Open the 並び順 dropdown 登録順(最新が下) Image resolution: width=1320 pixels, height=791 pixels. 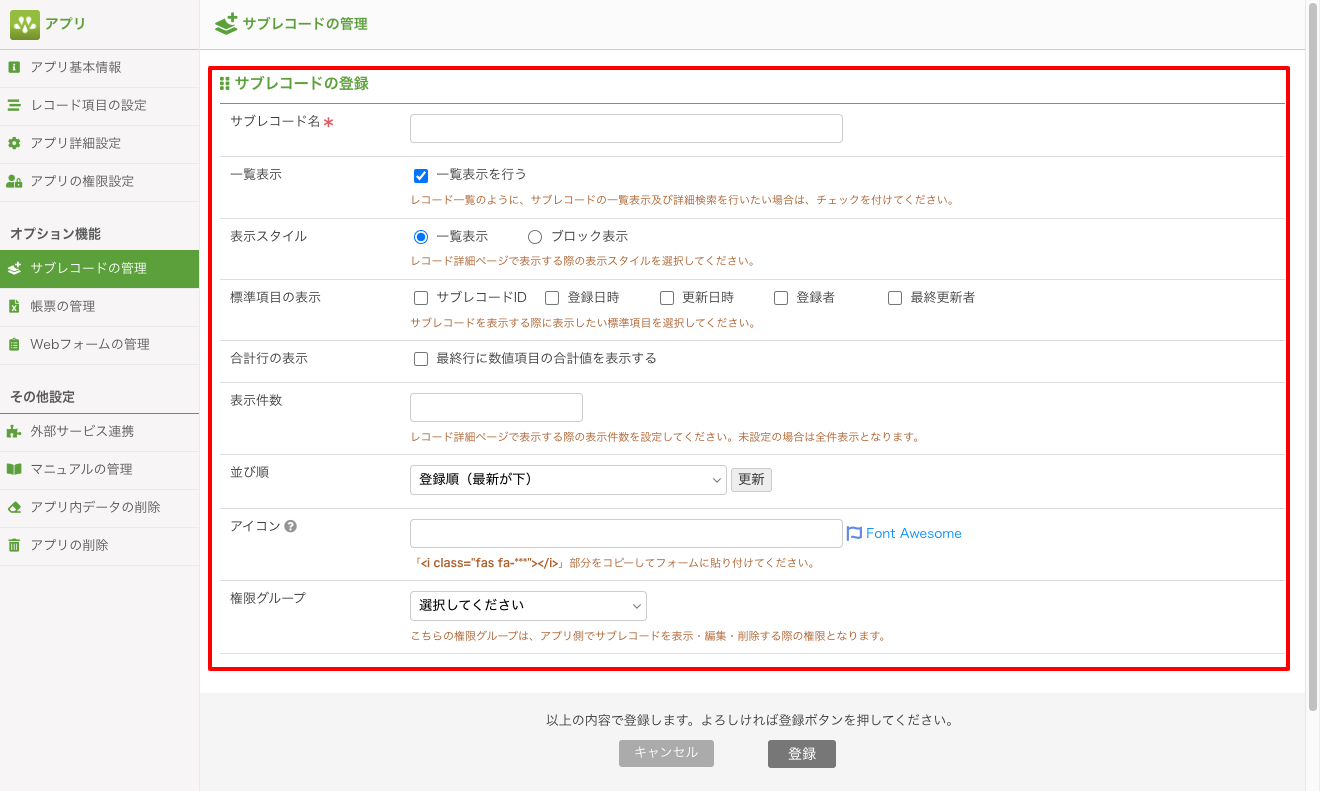click(568, 480)
